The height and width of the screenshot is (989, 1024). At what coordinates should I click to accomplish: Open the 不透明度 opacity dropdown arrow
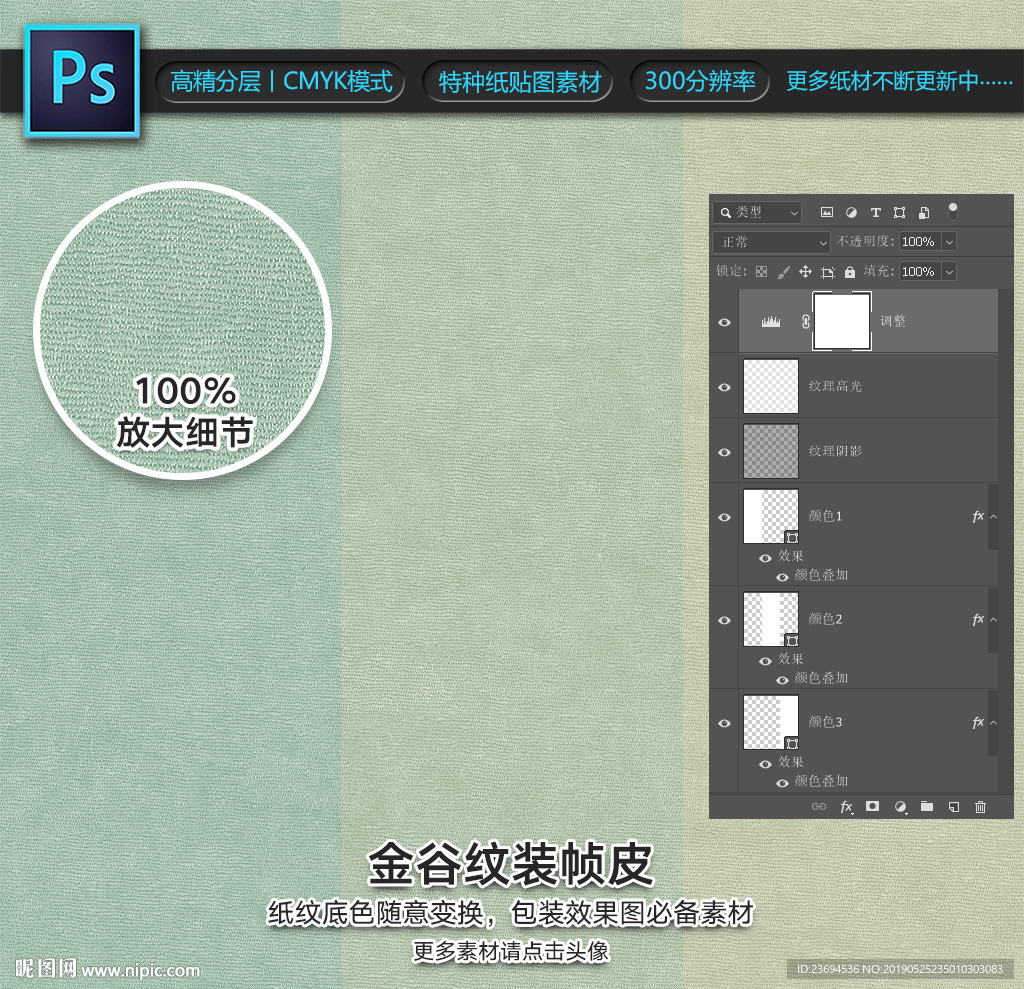(949, 242)
